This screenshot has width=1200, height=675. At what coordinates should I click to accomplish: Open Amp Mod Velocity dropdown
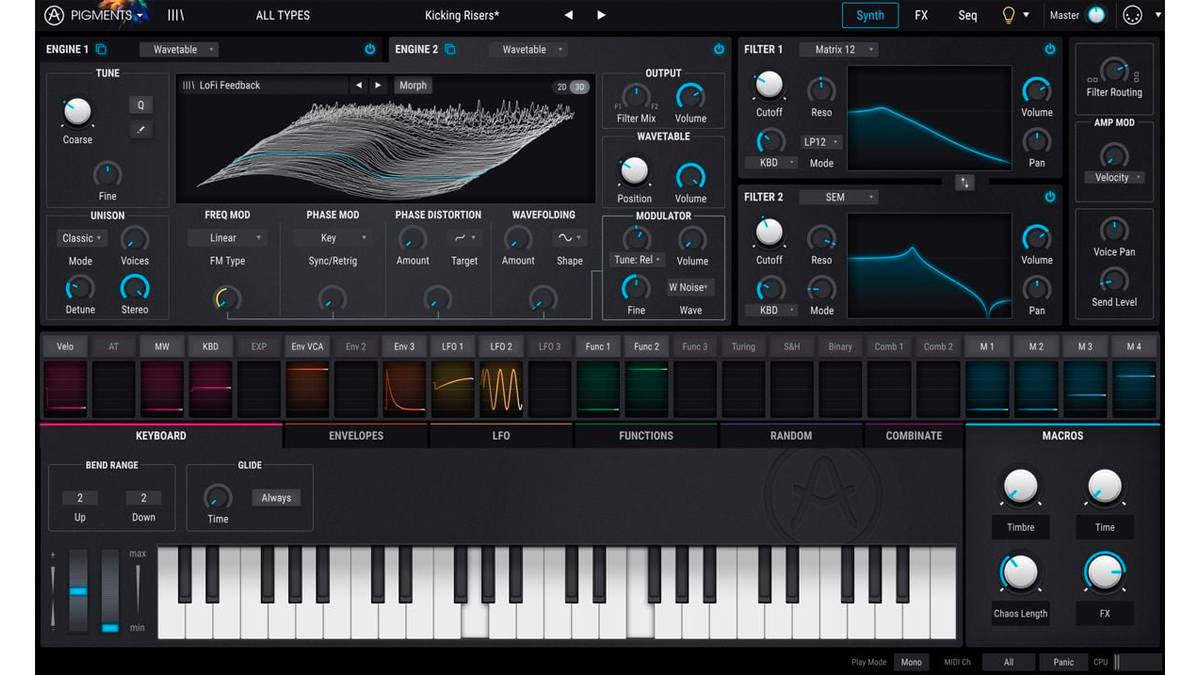[1113, 177]
